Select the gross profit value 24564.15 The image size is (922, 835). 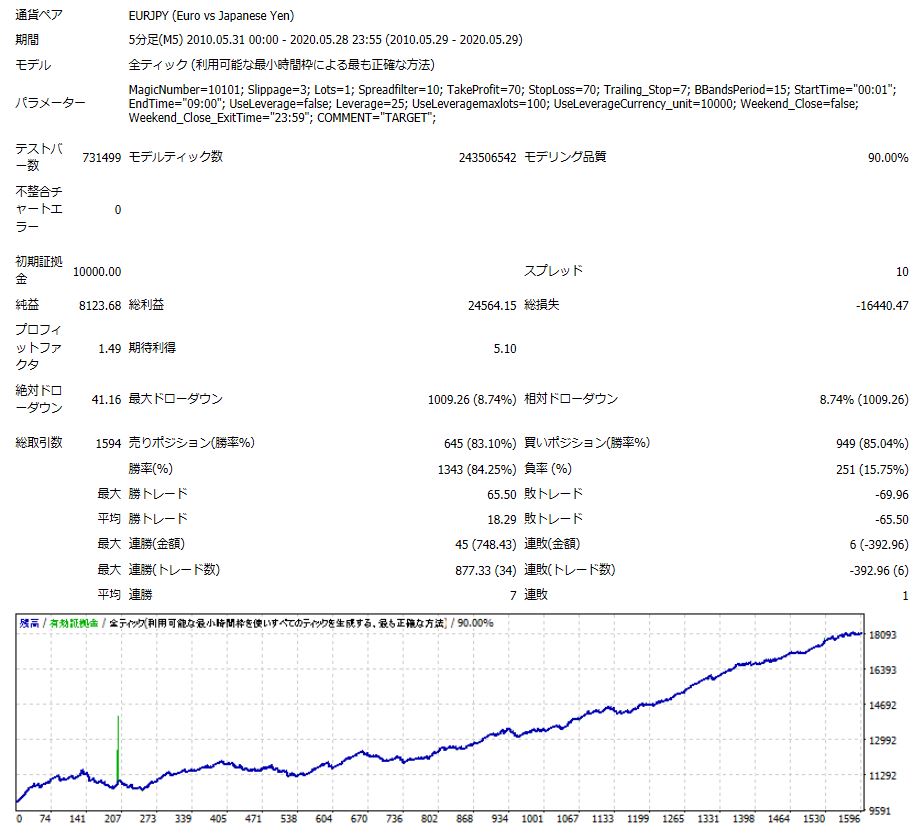492,306
